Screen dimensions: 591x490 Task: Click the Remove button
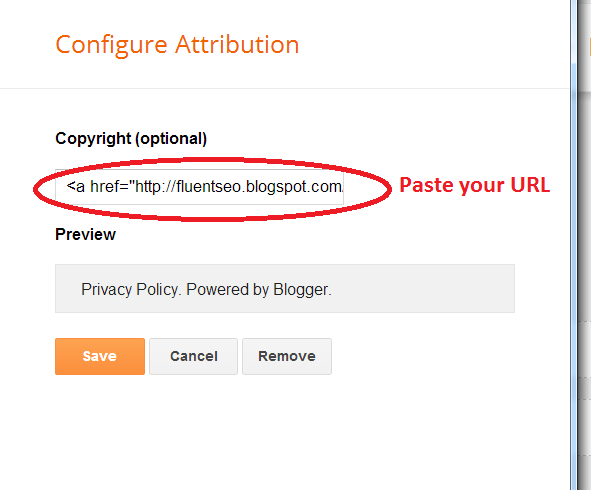287,356
